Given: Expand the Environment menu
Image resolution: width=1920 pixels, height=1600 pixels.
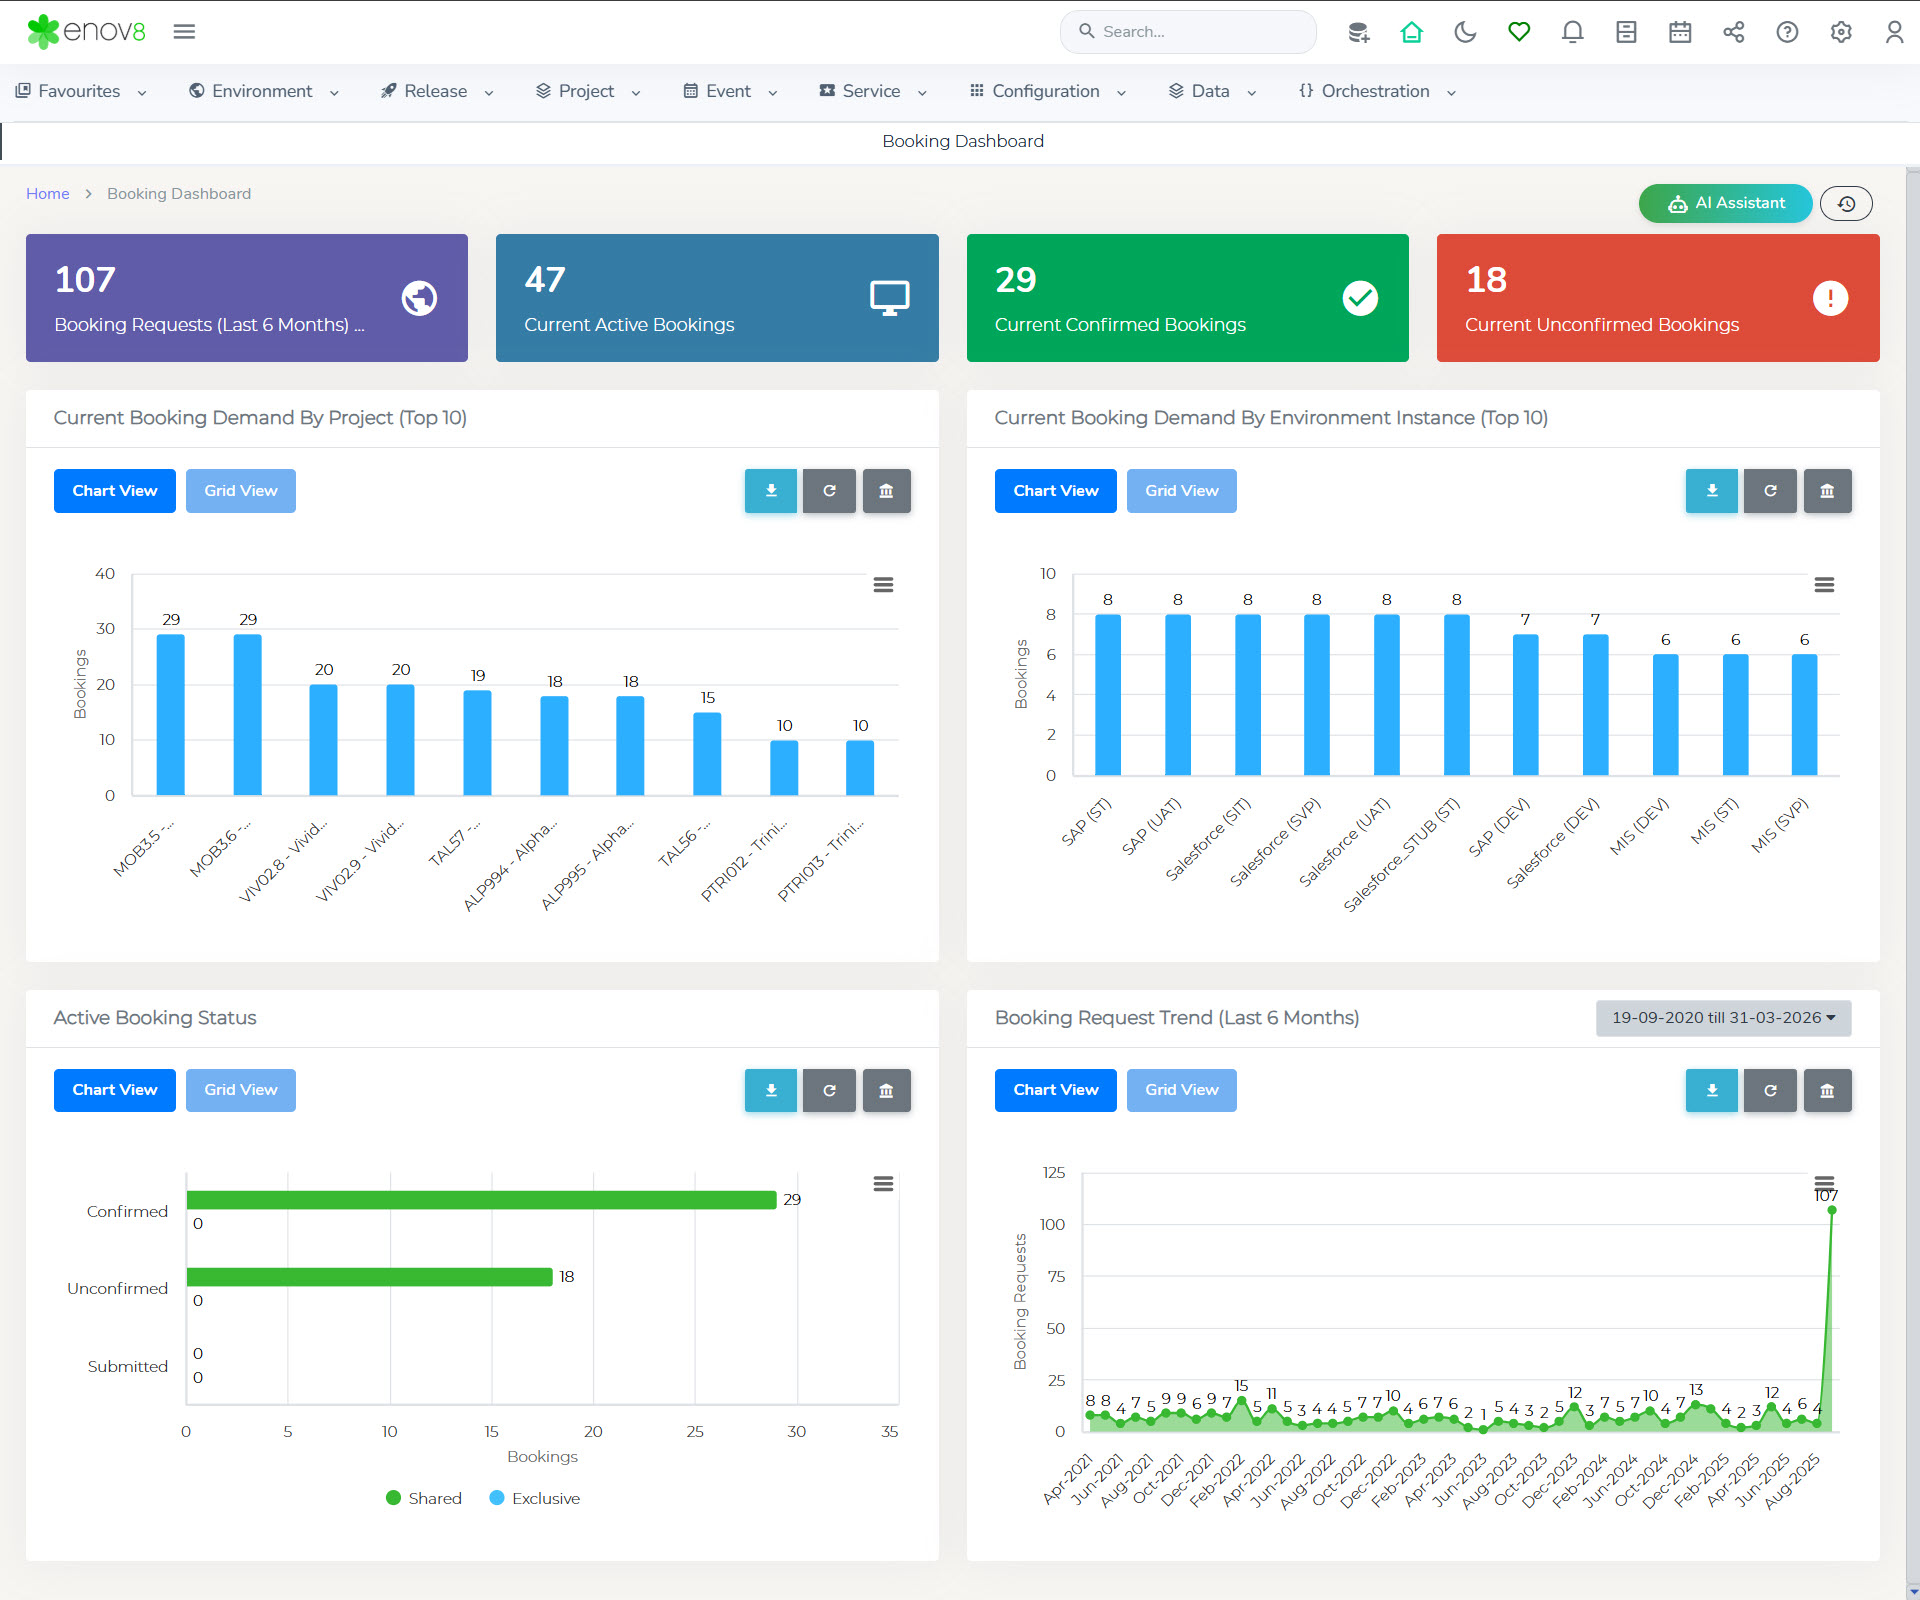Looking at the screenshot, I should (x=263, y=91).
